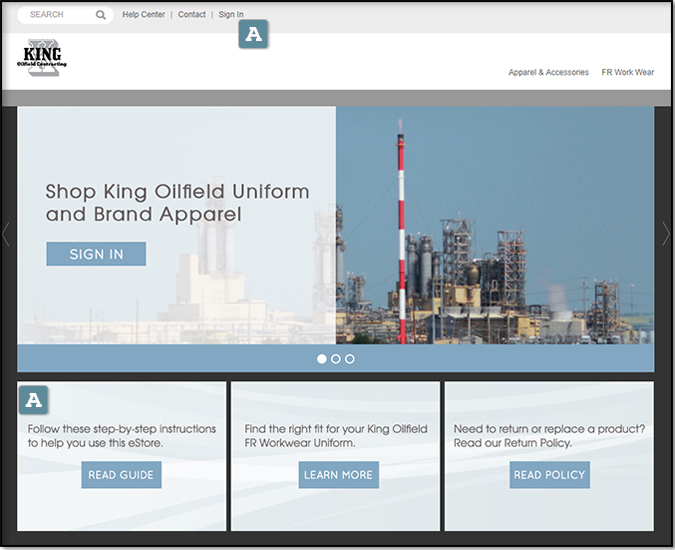Click the A callout marker near Sign In
The image size is (675, 550).
pos(253,35)
